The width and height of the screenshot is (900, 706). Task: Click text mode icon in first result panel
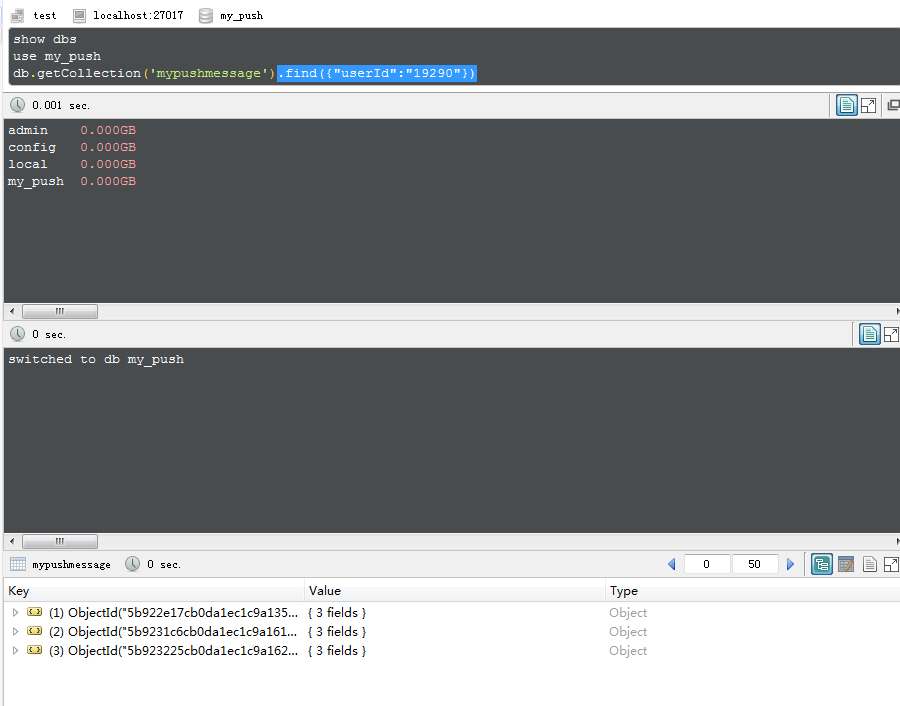tap(846, 105)
